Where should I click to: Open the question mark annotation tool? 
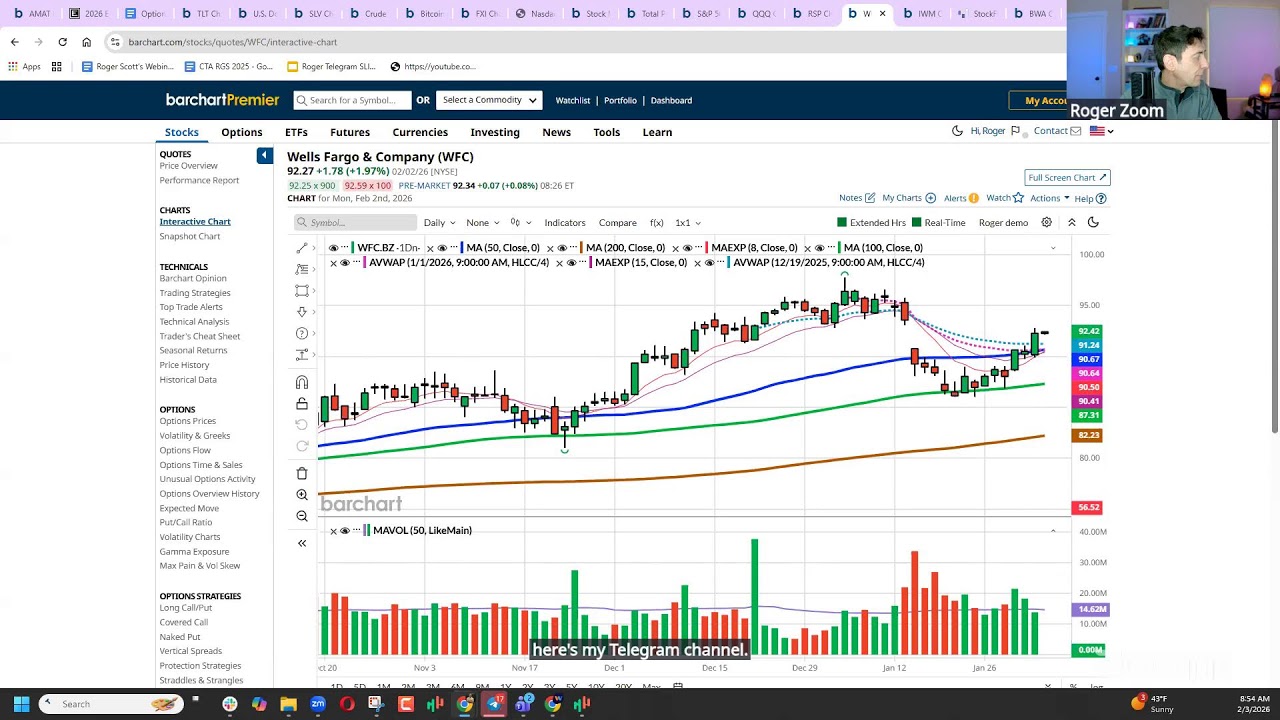point(302,333)
